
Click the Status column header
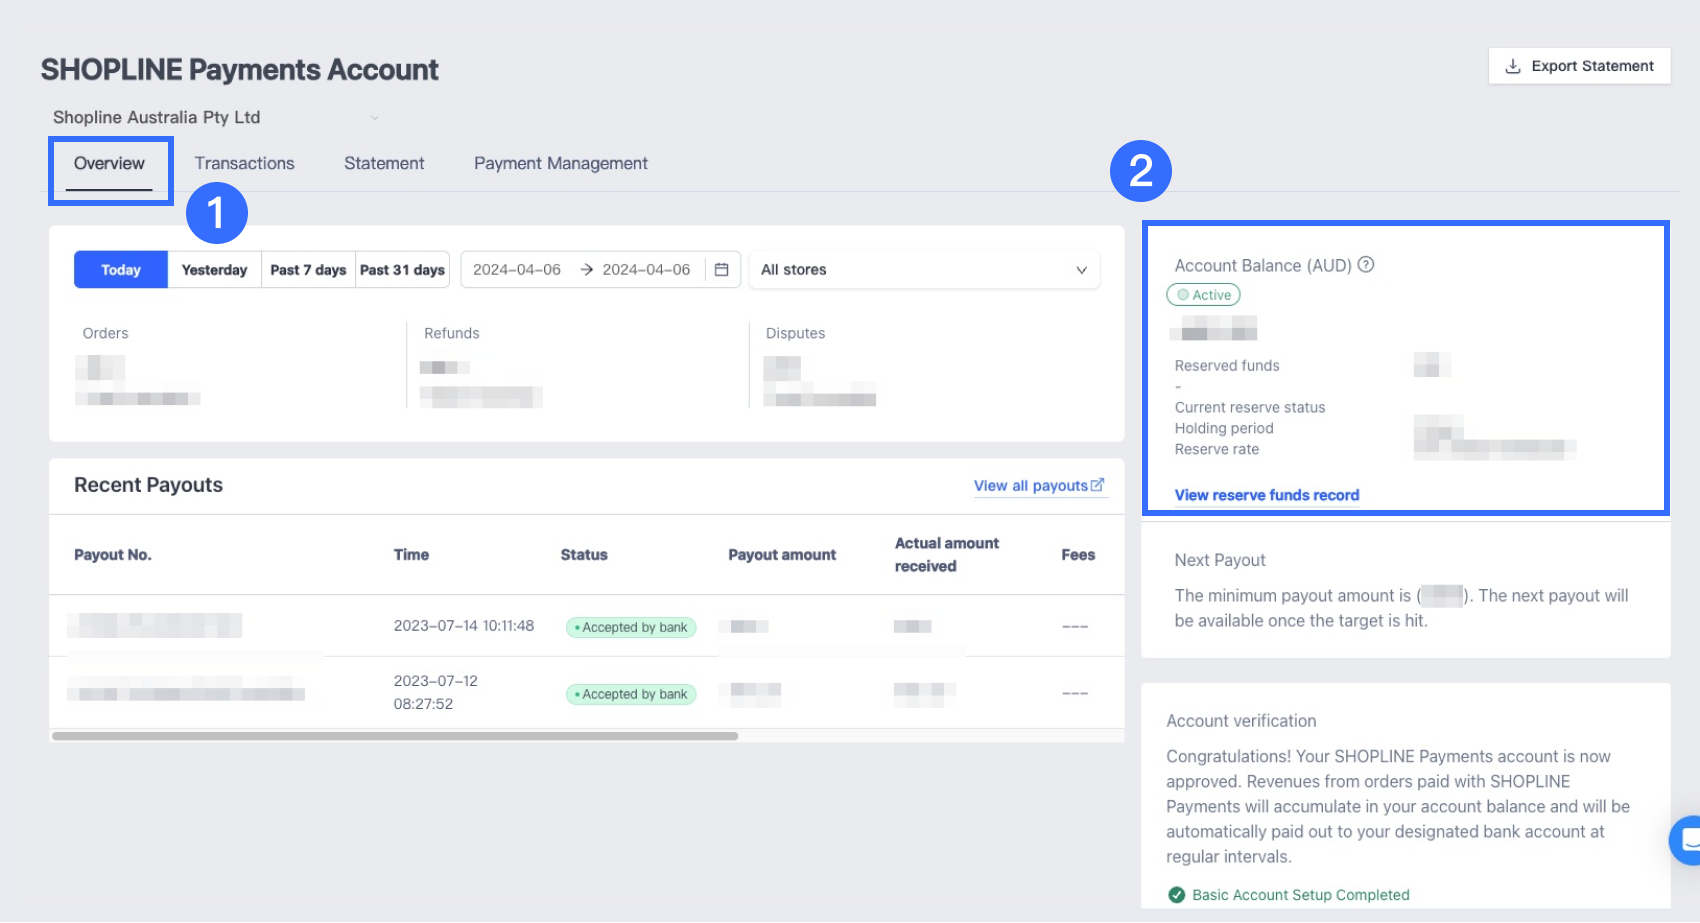coord(584,555)
